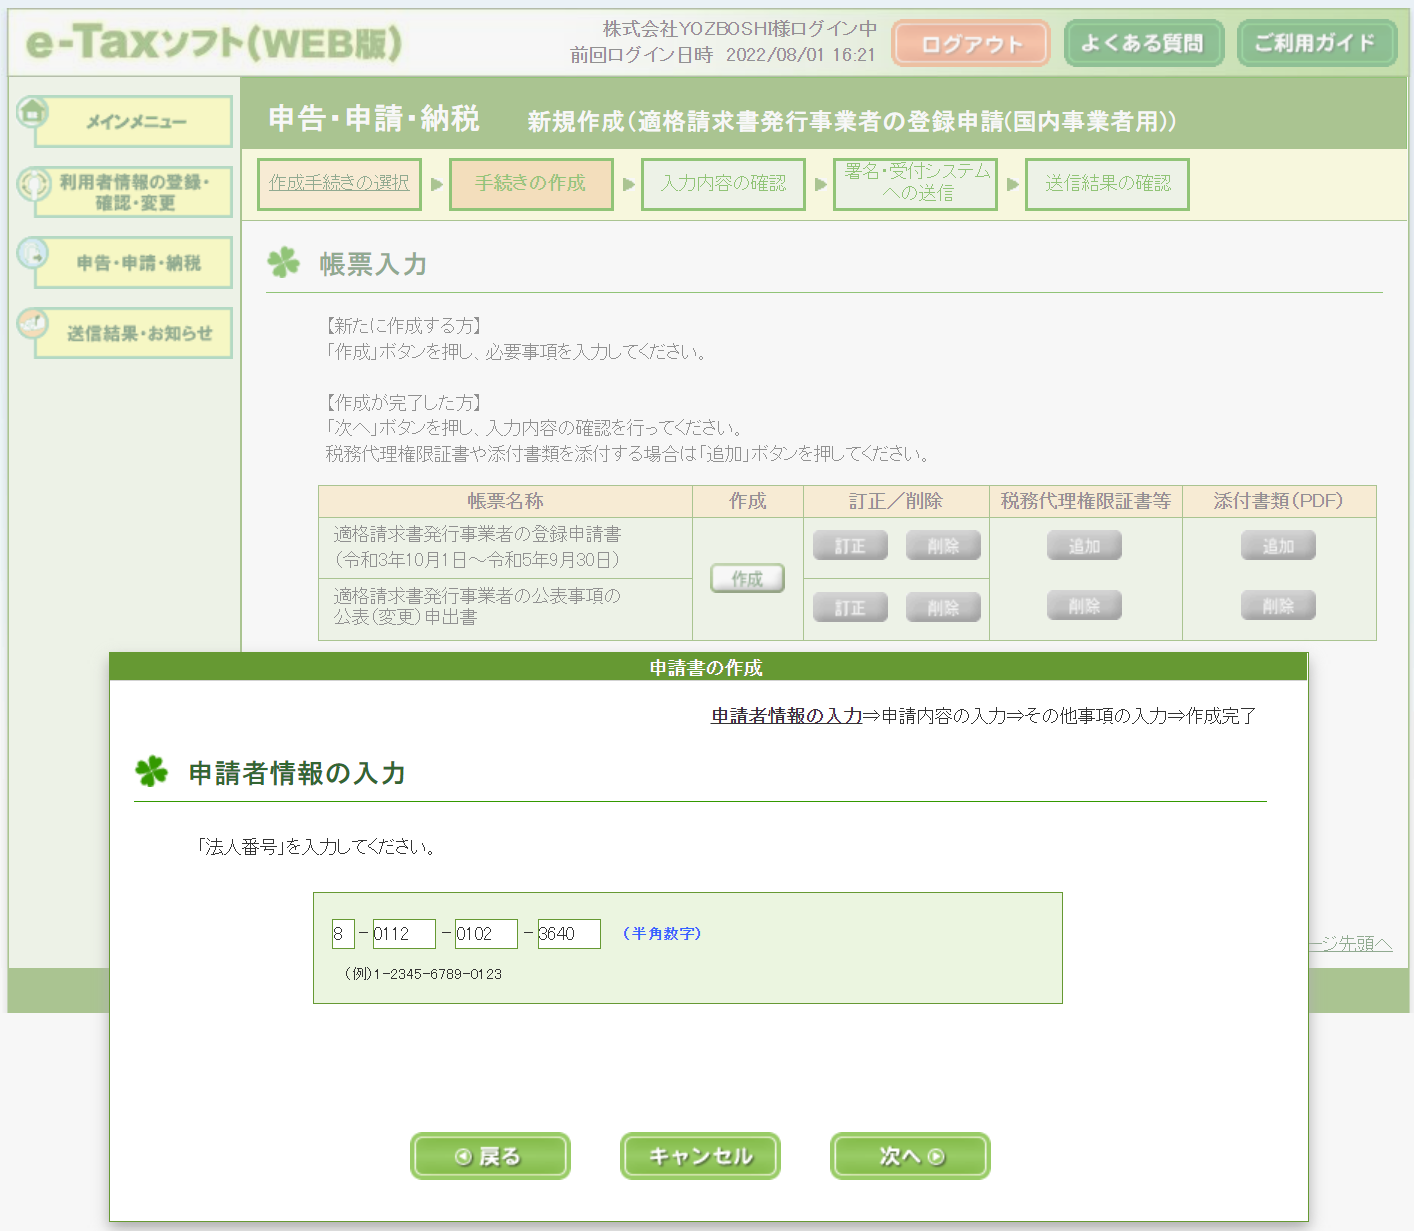Click the 法人番号 field containing 0112
This screenshot has height=1231, width=1414.
coord(404,934)
